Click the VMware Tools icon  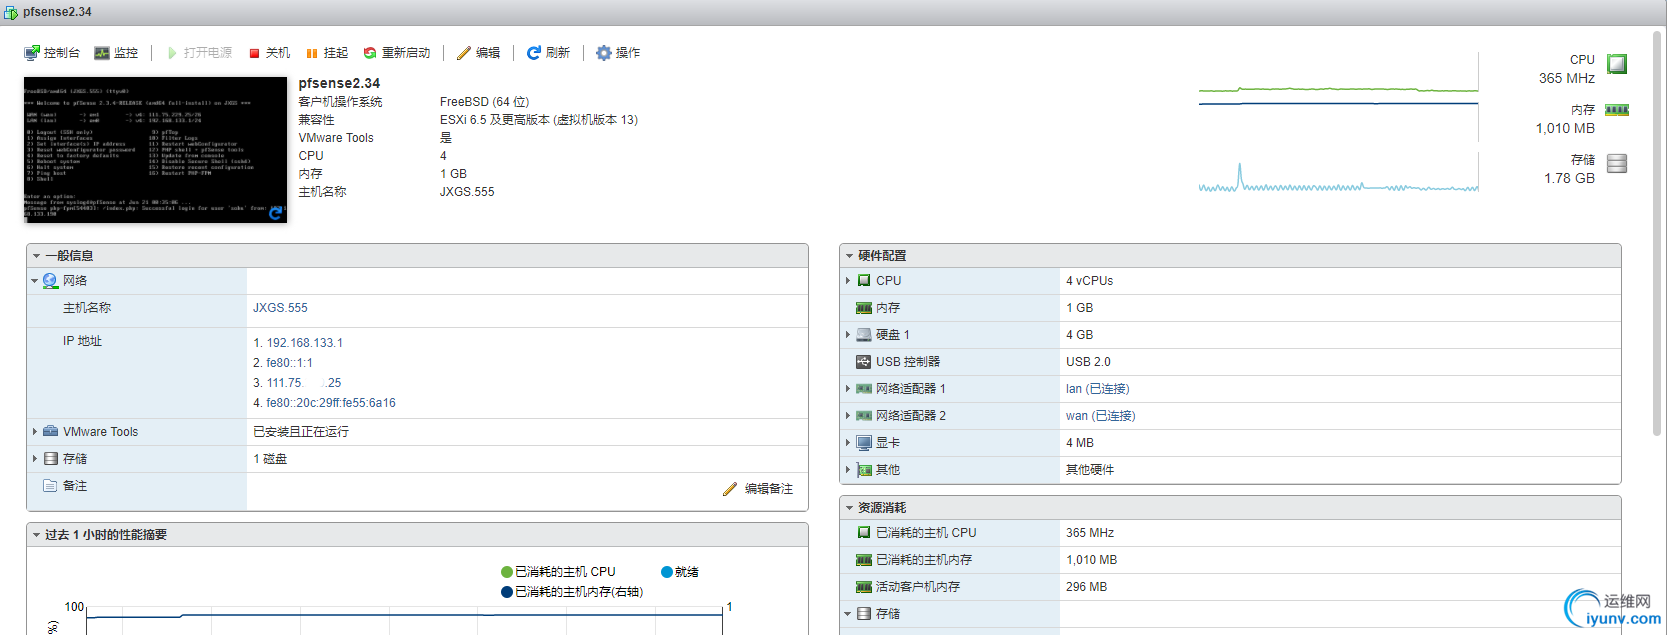(50, 431)
